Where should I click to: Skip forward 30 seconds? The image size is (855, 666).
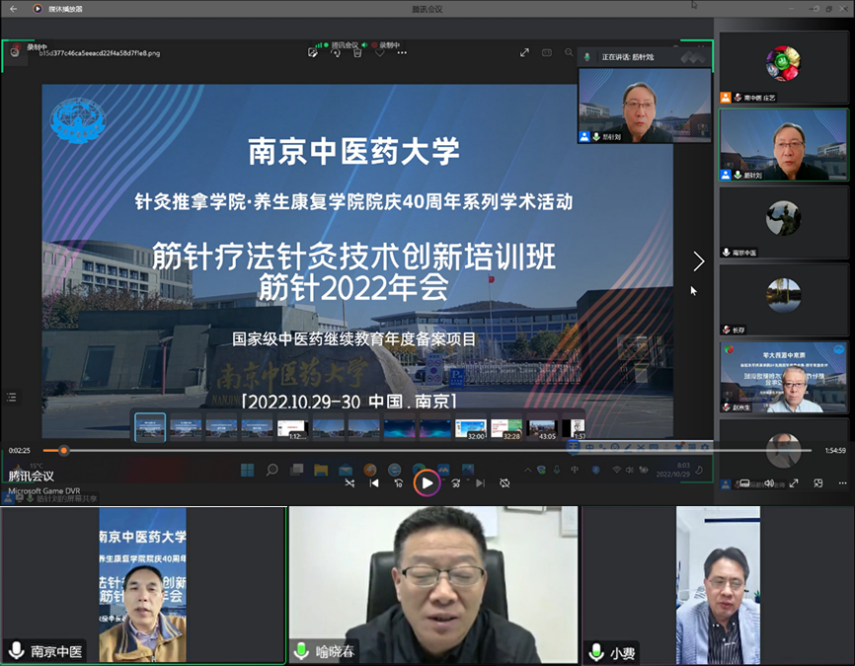tap(455, 483)
